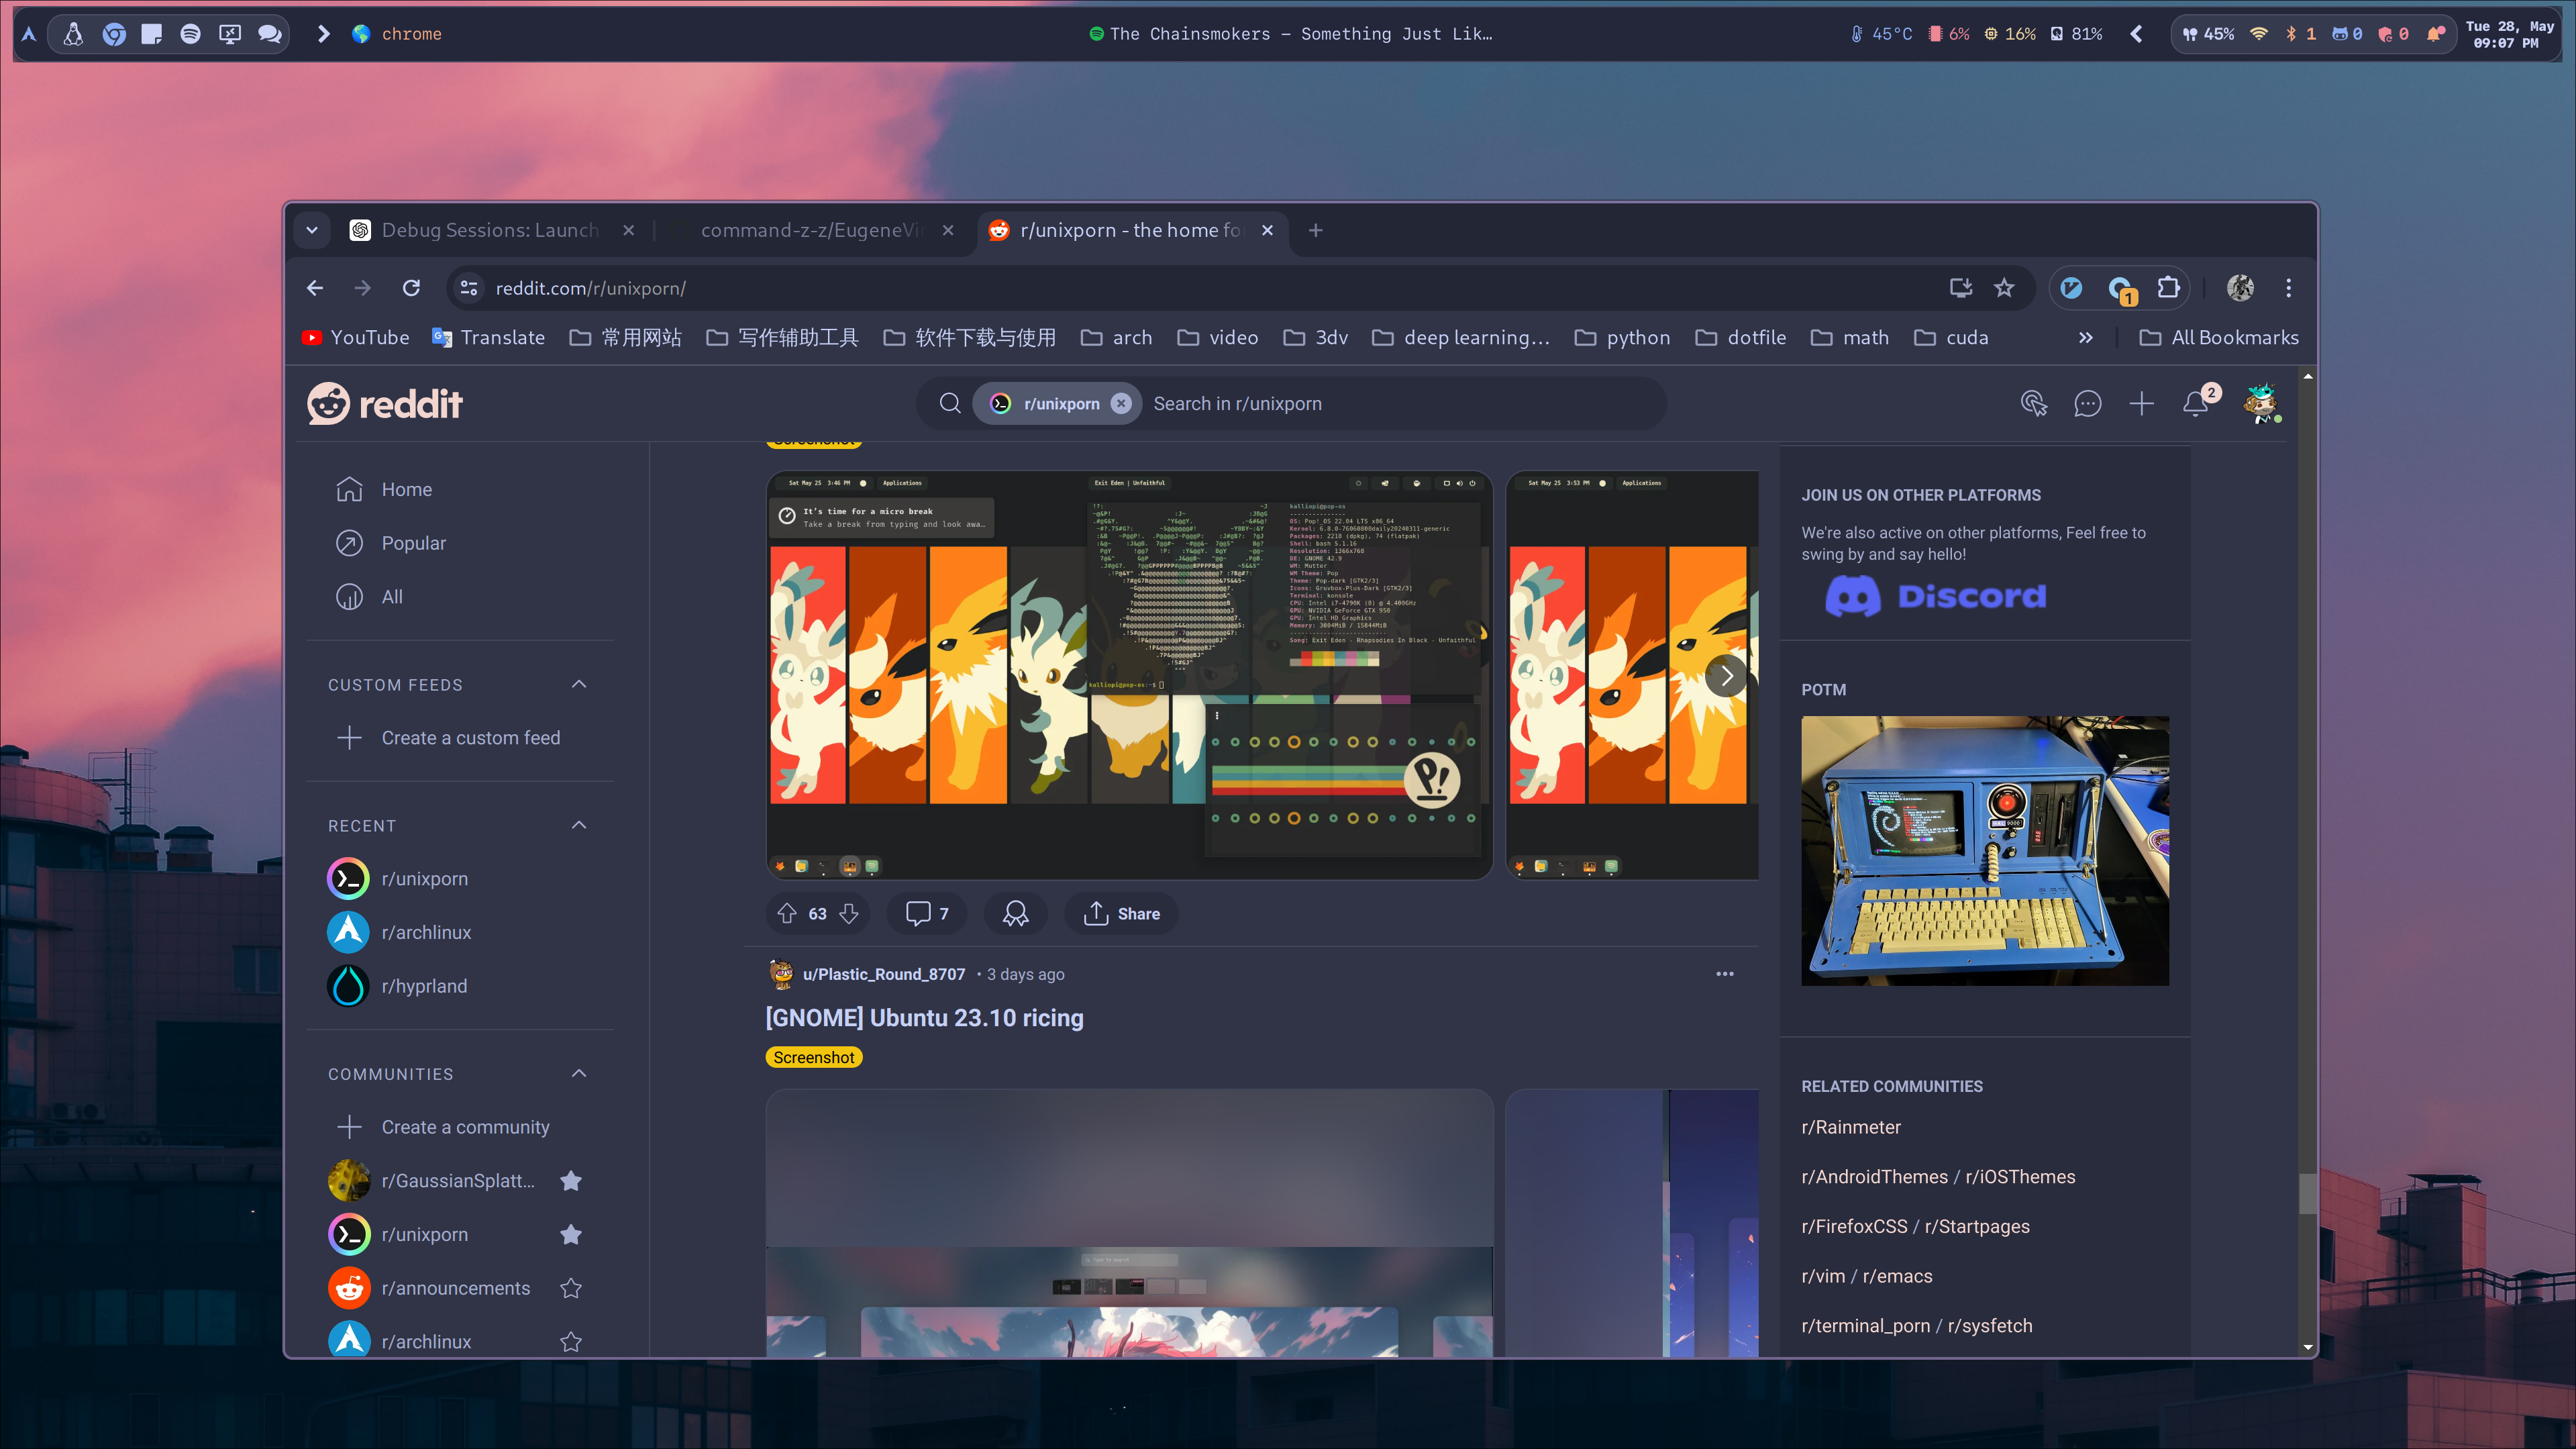The height and width of the screenshot is (1449, 2576).
Task: Upvote the Eevee wallpaper post
Action: (787, 913)
